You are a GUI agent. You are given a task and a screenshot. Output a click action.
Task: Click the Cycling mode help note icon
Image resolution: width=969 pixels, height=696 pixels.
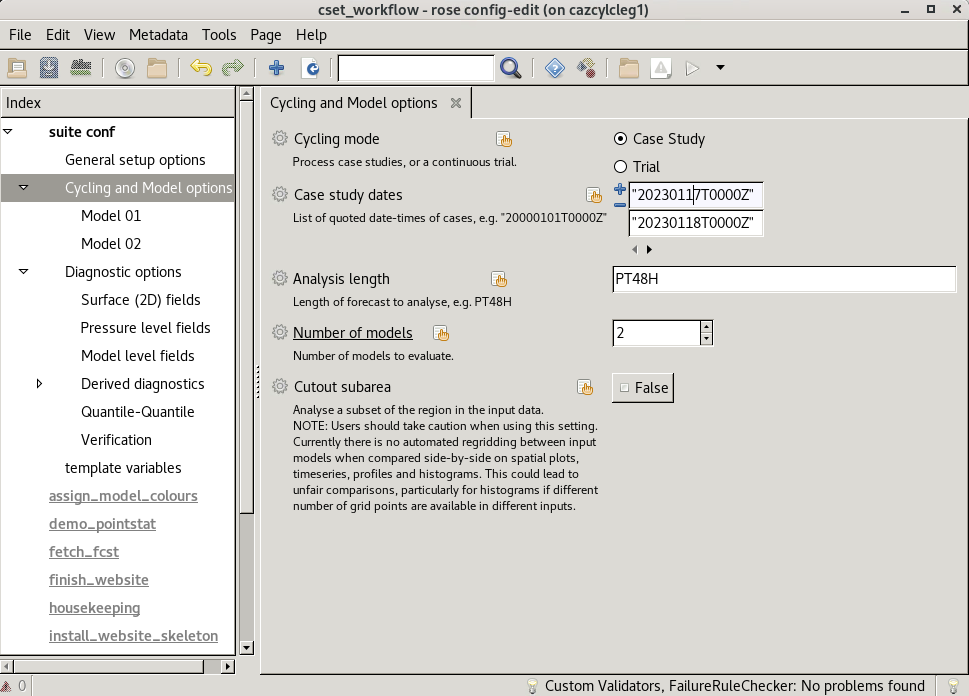click(504, 140)
